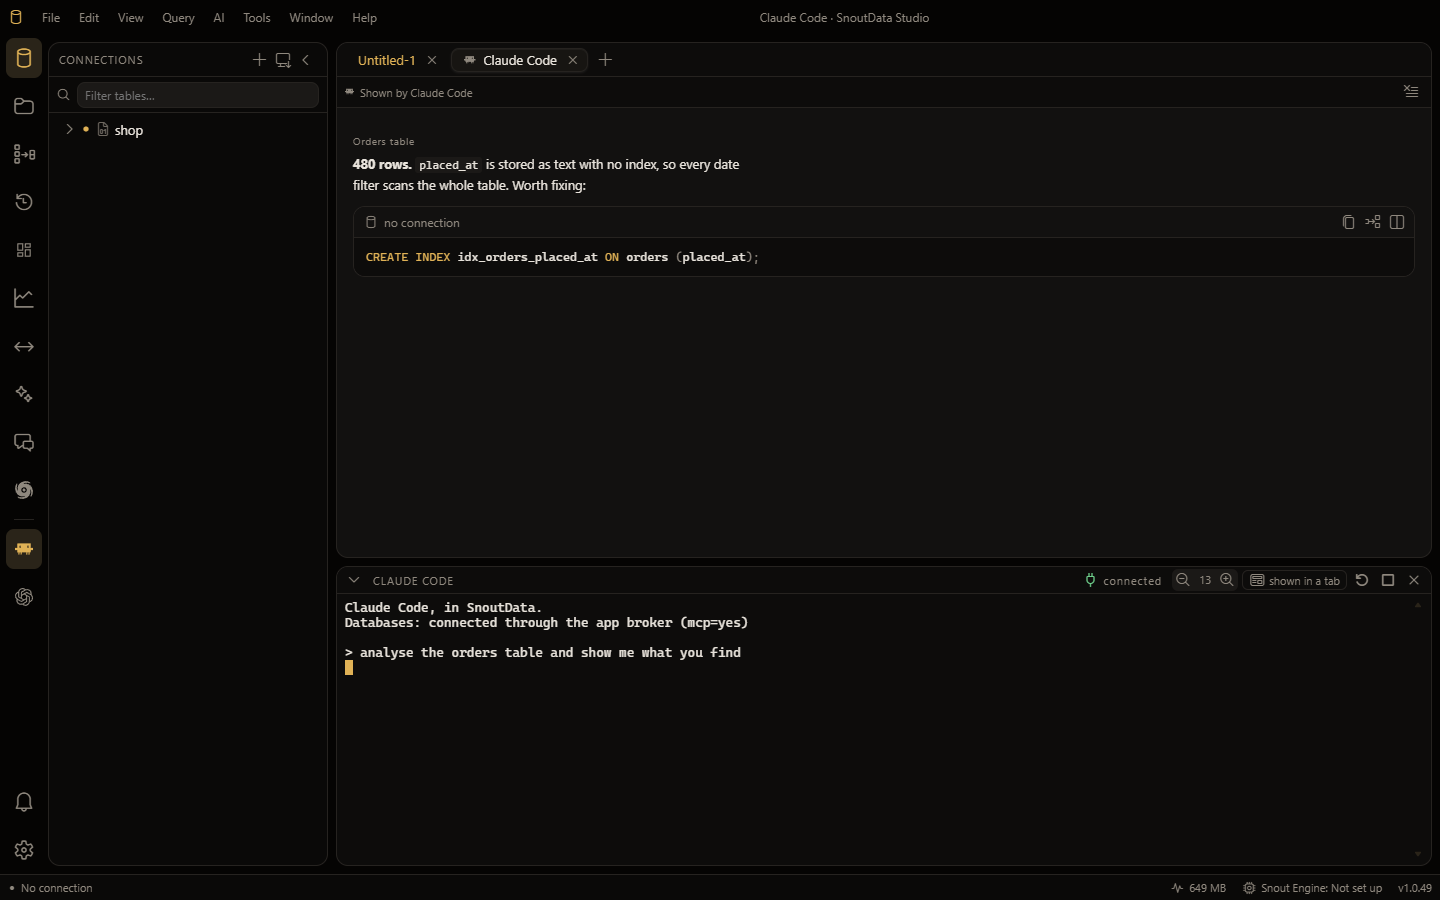Zoom in the Claude Code terminal
Screen dimensions: 1440x900
pos(1227,580)
